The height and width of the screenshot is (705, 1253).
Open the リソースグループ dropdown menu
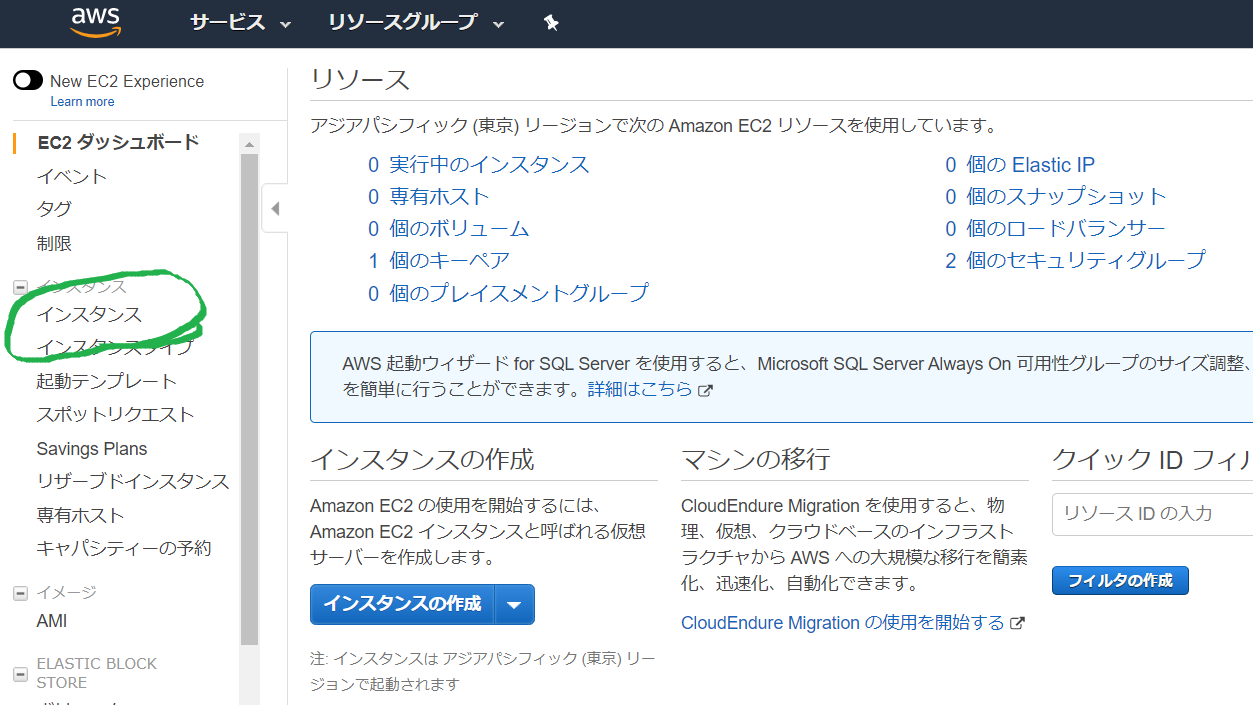[416, 22]
